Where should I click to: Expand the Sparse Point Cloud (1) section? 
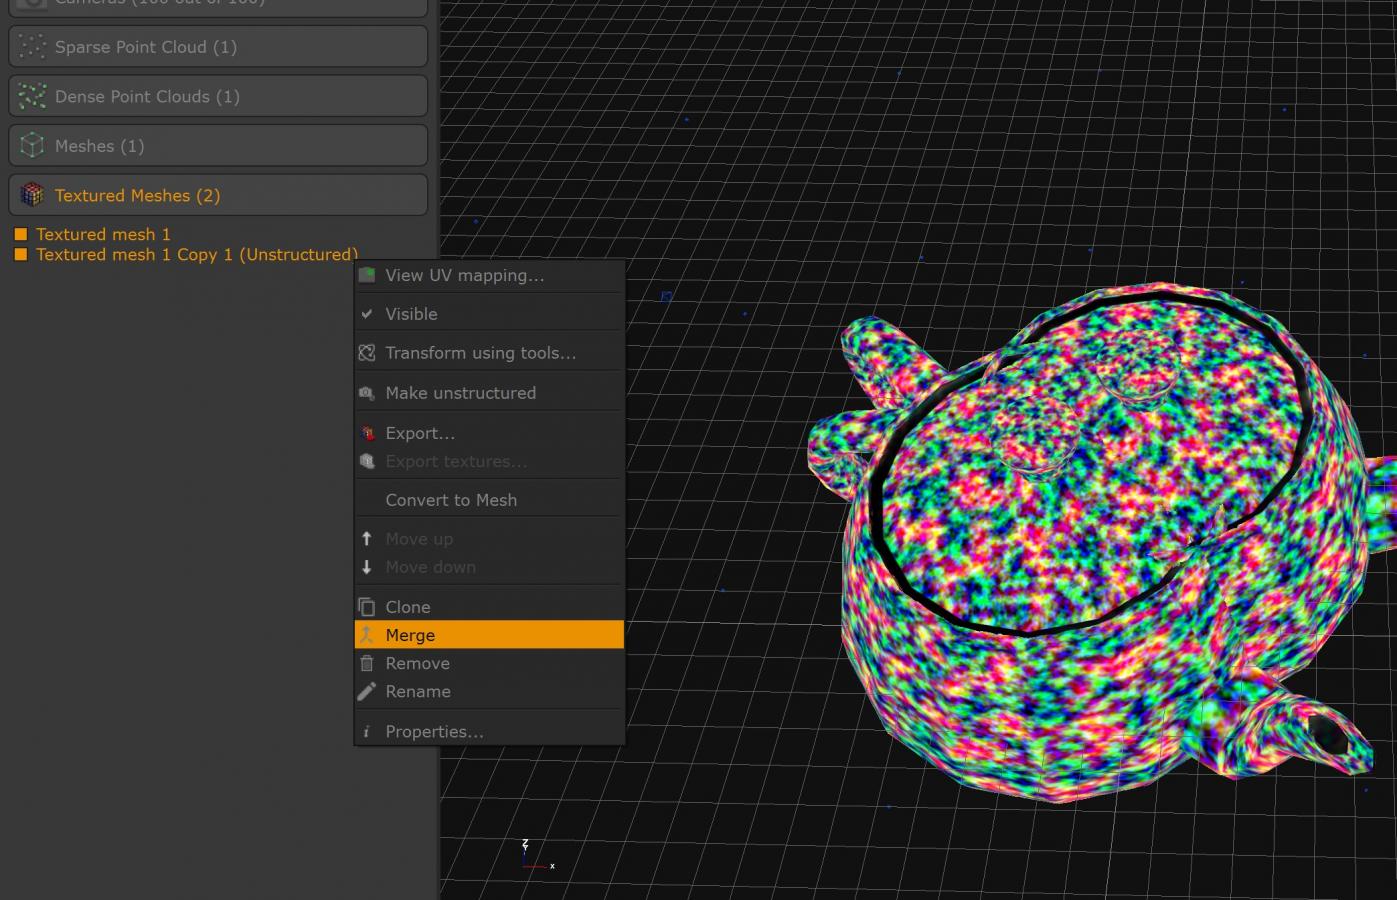[x=218, y=47]
